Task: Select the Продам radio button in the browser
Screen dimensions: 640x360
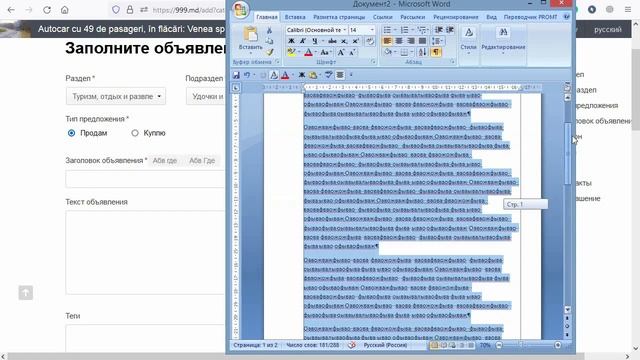Action: [x=71, y=133]
